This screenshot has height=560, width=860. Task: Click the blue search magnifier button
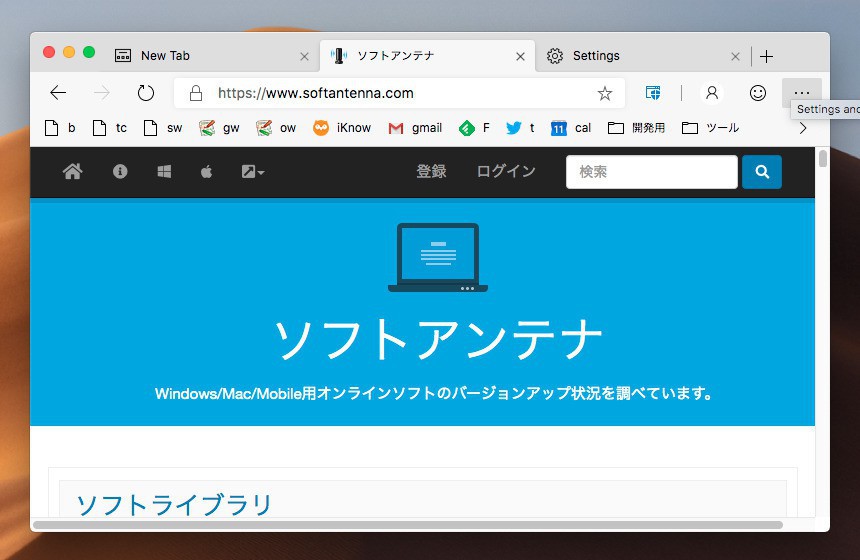762,172
